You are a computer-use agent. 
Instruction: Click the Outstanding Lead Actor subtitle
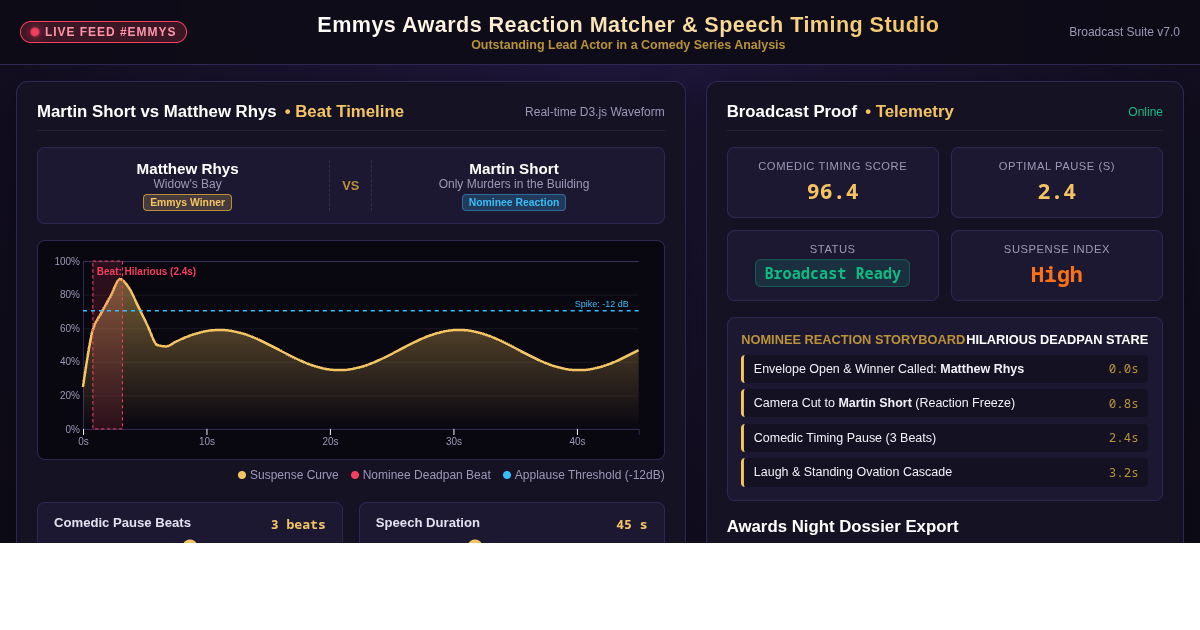click(628, 45)
